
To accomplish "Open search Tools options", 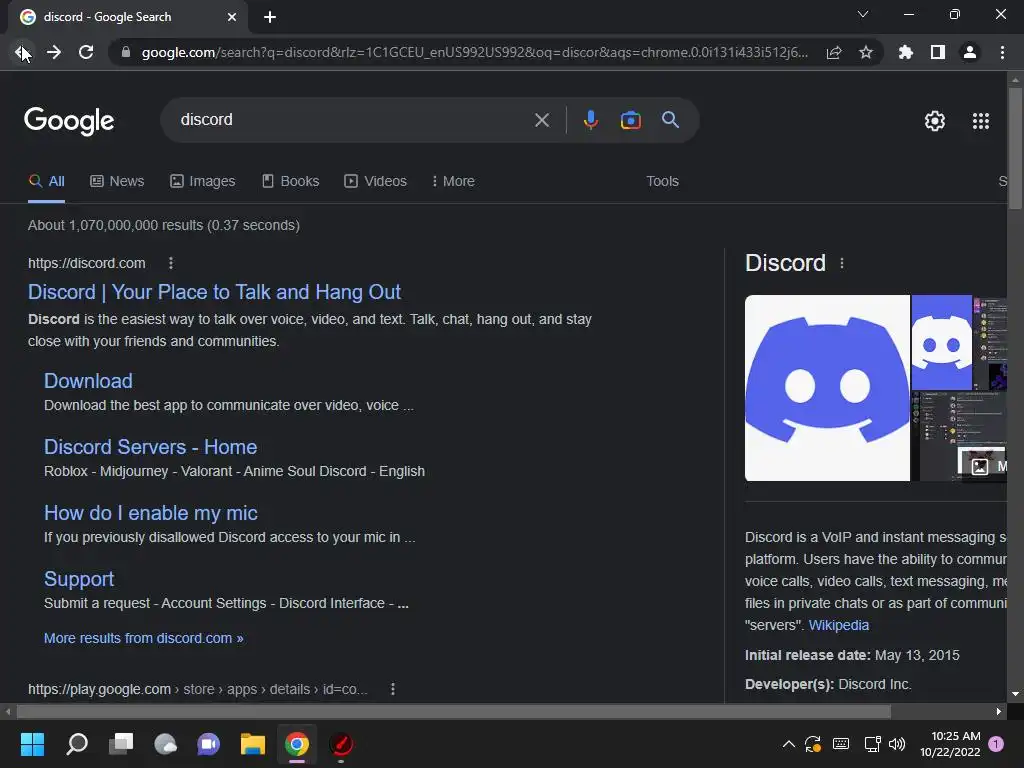I will point(662,182).
